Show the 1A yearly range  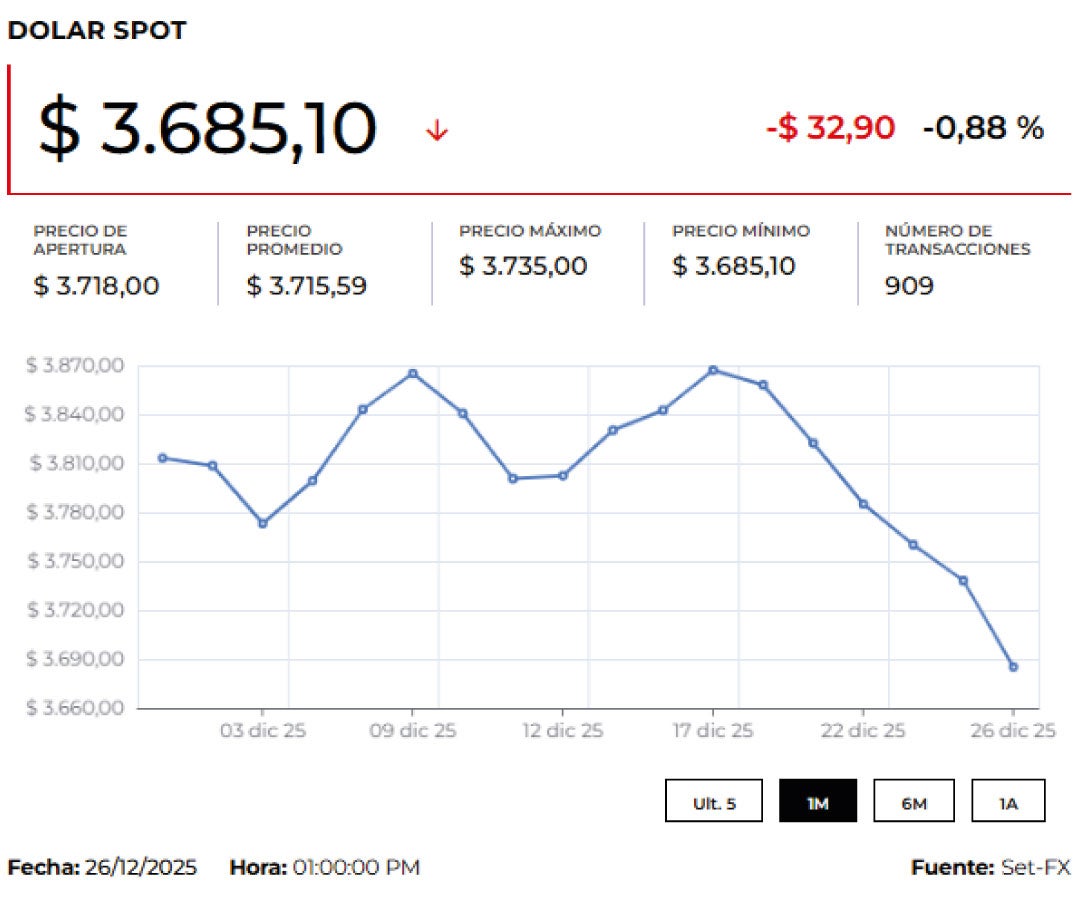1008,801
